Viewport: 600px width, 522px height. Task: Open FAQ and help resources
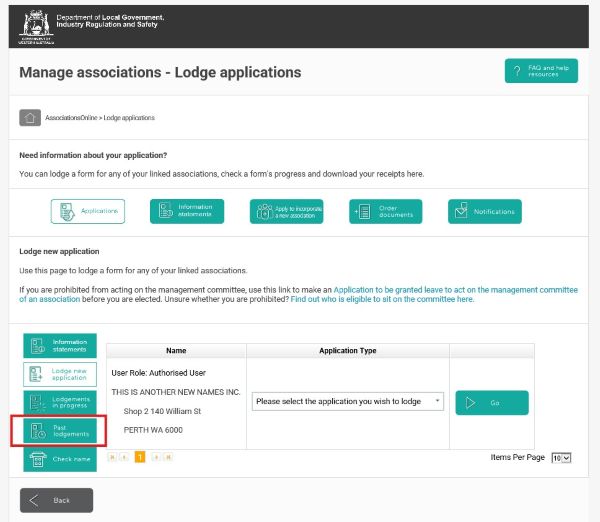(541, 71)
